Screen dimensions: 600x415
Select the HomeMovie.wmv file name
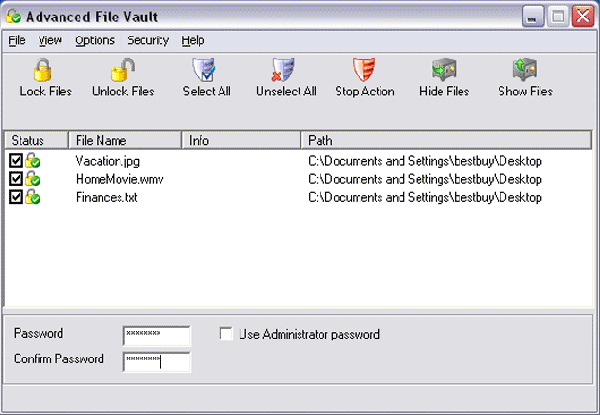[x=120, y=179]
